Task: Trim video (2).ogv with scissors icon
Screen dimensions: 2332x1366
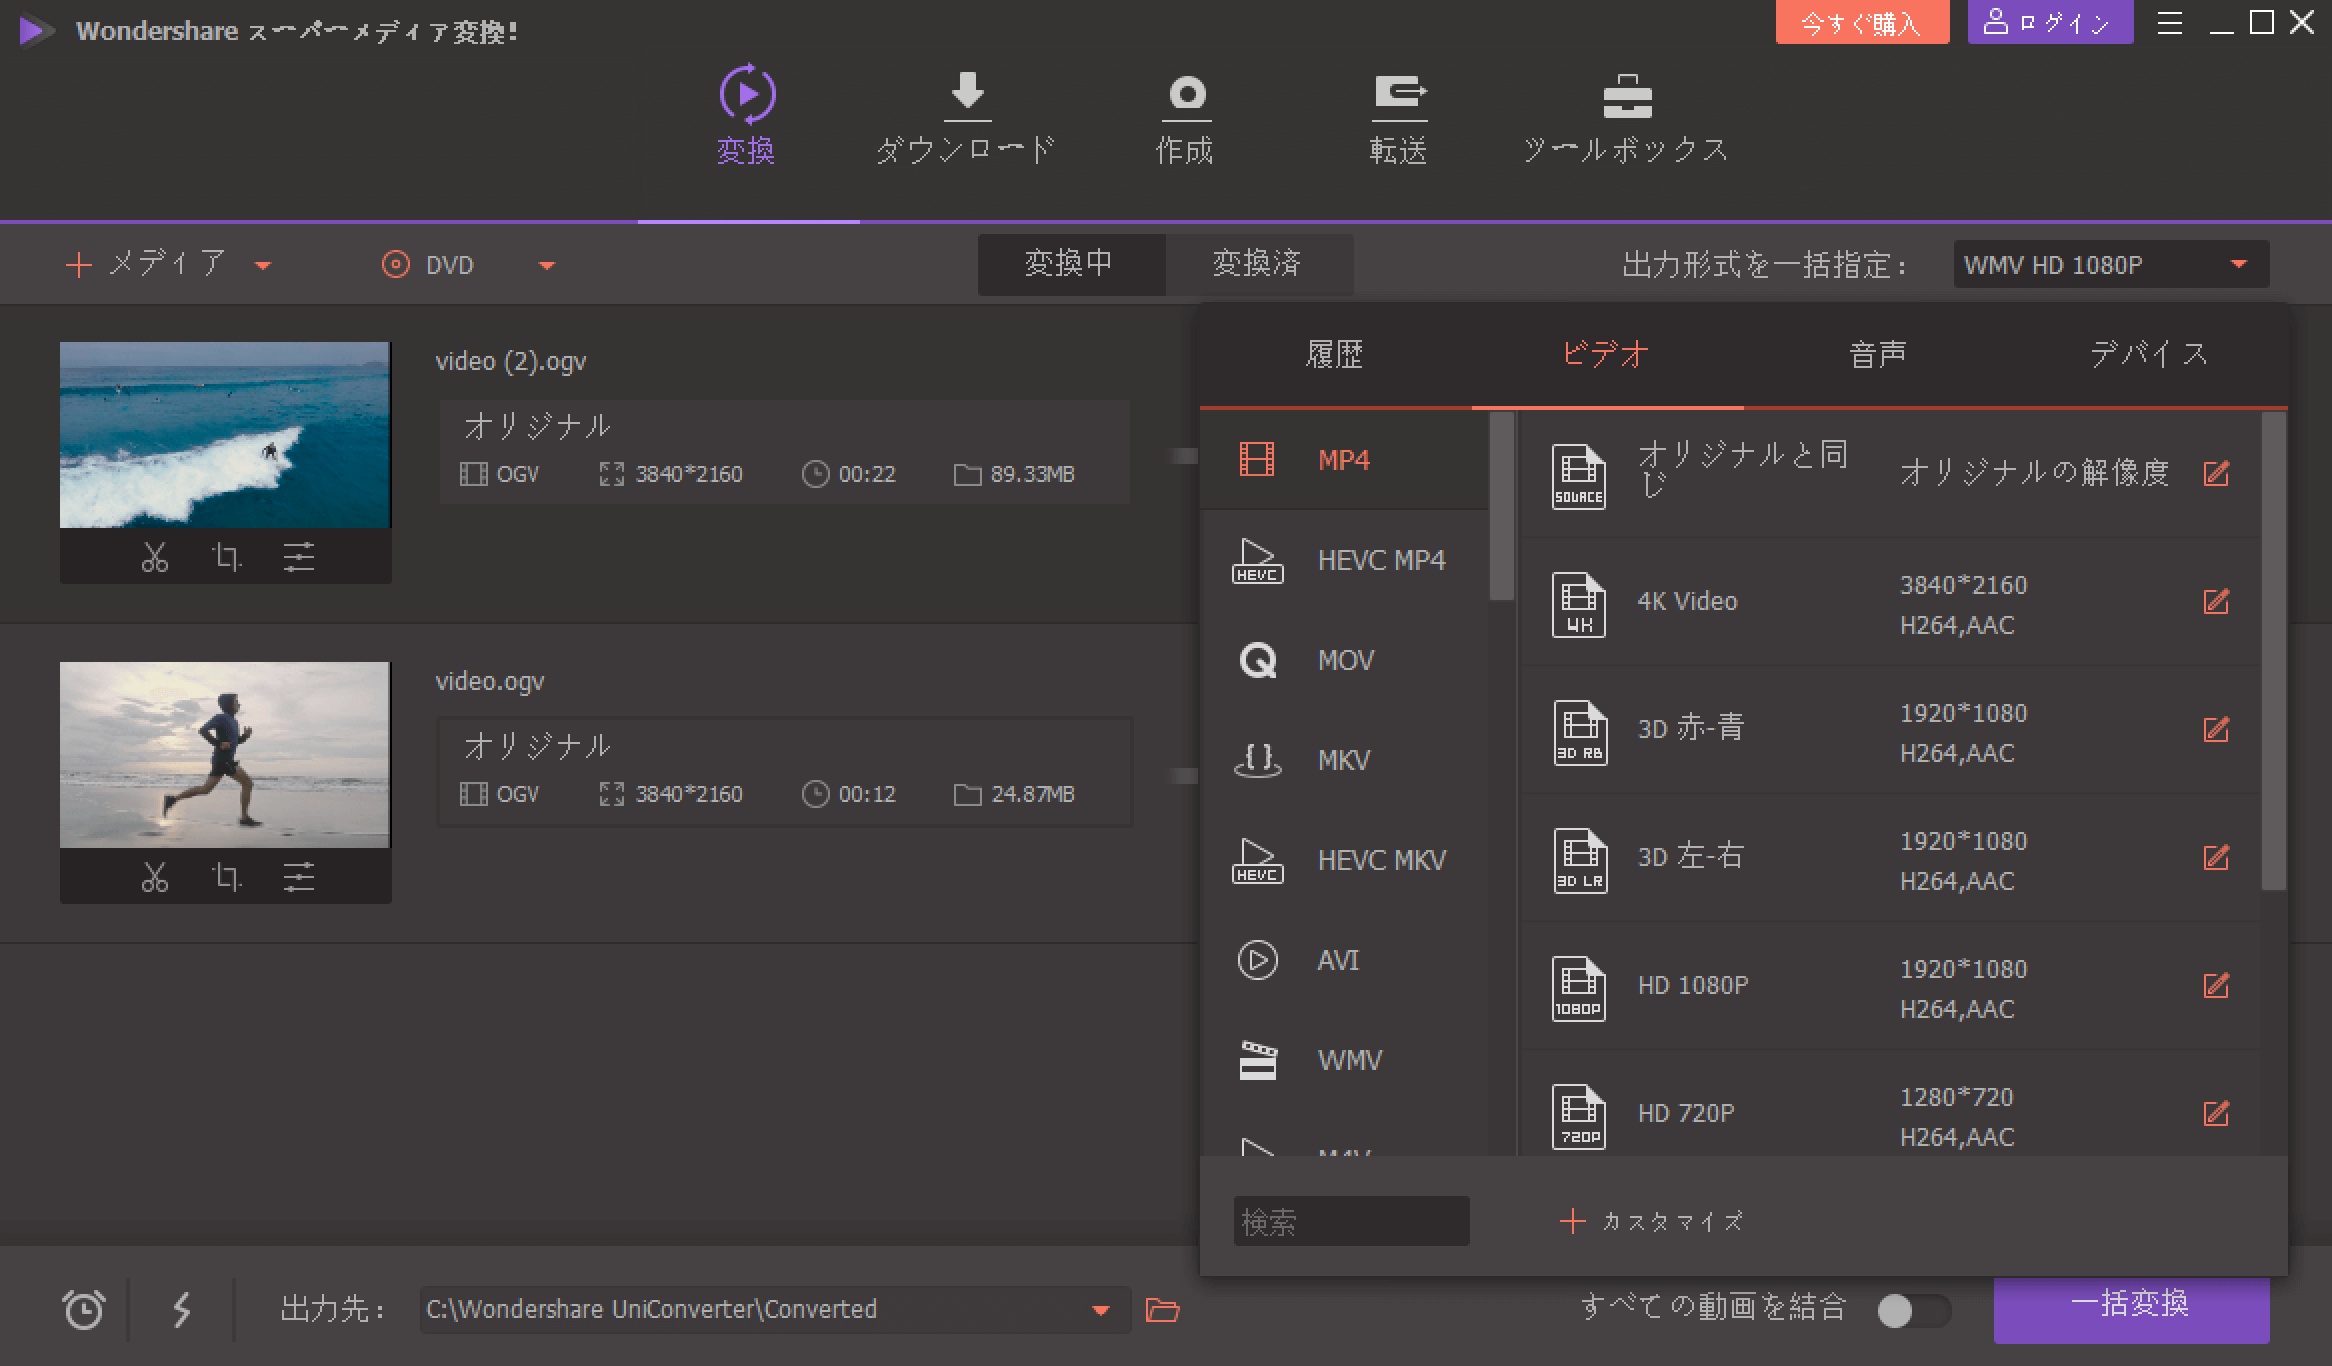Action: pyautogui.click(x=154, y=557)
